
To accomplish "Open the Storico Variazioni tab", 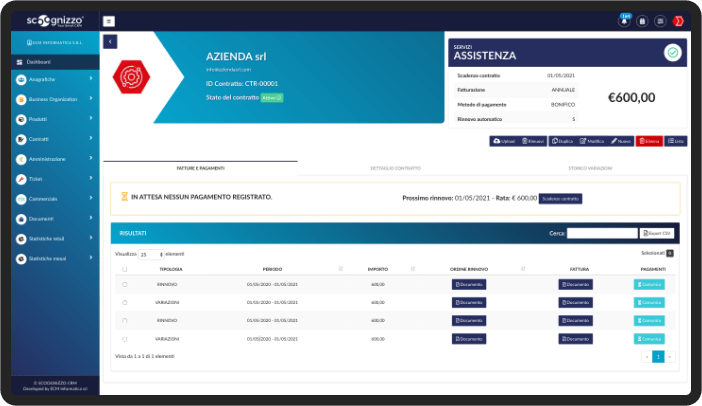I will 590,168.
